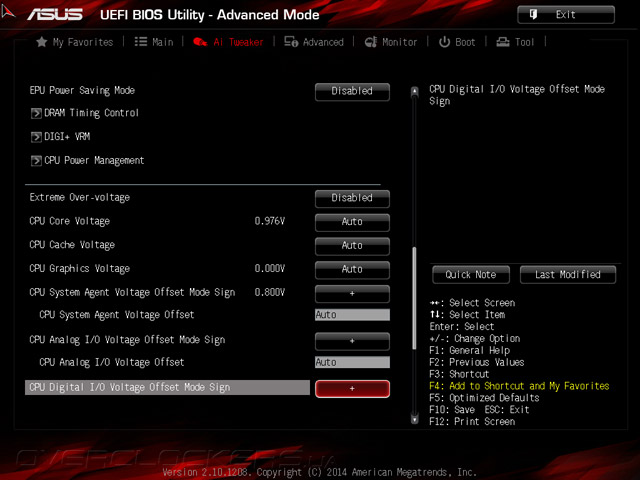The image size is (640, 480).
Task: Click the Last Modified button
Action: pyautogui.click(x=568, y=275)
